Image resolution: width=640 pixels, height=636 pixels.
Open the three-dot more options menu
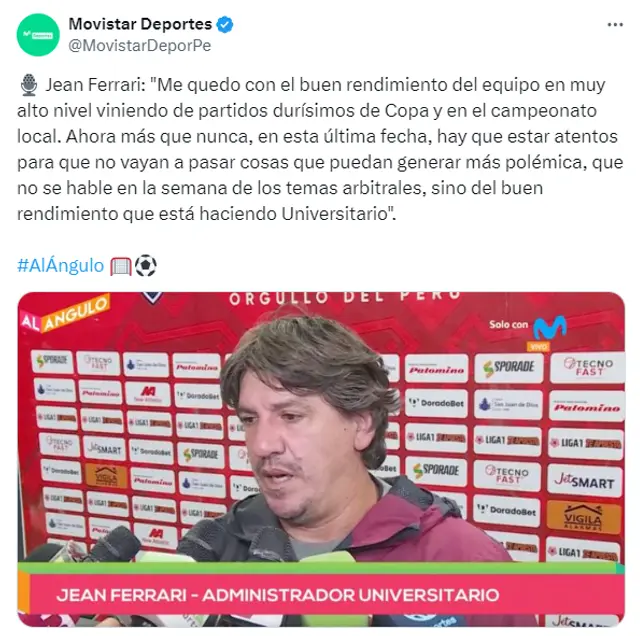tap(615, 25)
